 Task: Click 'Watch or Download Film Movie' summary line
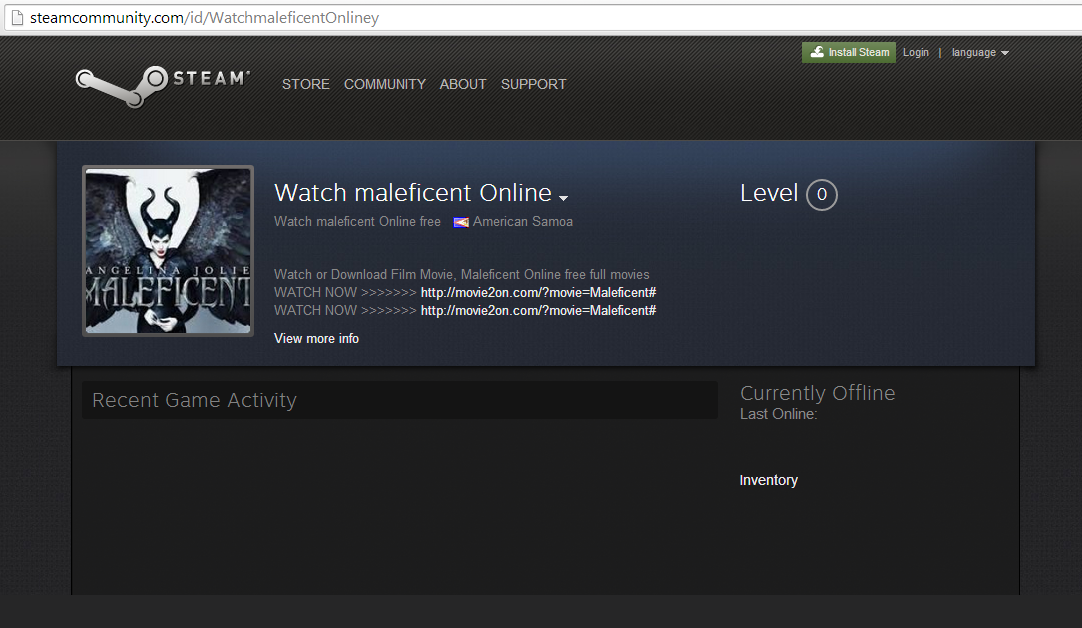point(462,275)
